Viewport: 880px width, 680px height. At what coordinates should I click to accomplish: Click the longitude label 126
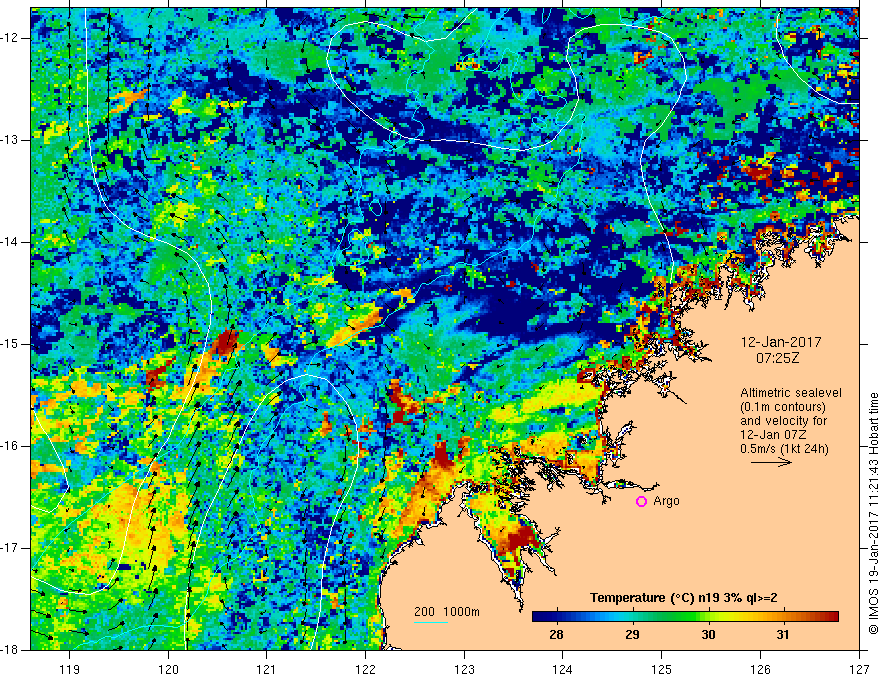click(x=760, y=669)
